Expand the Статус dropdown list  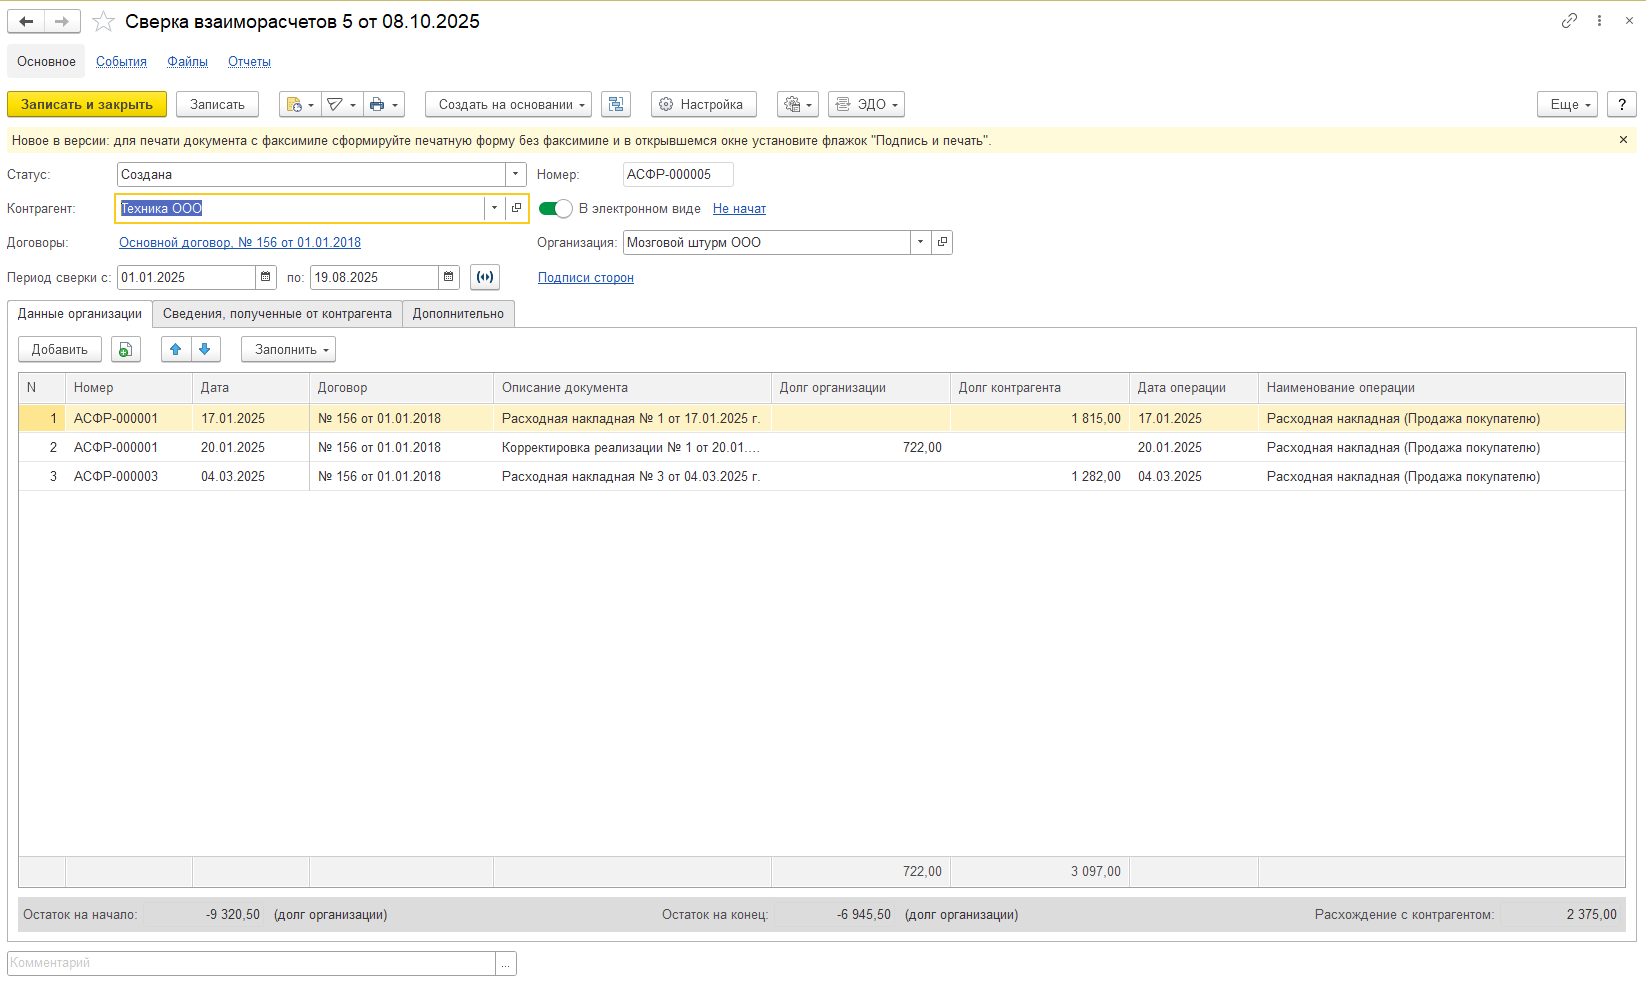tap(516, 175)
